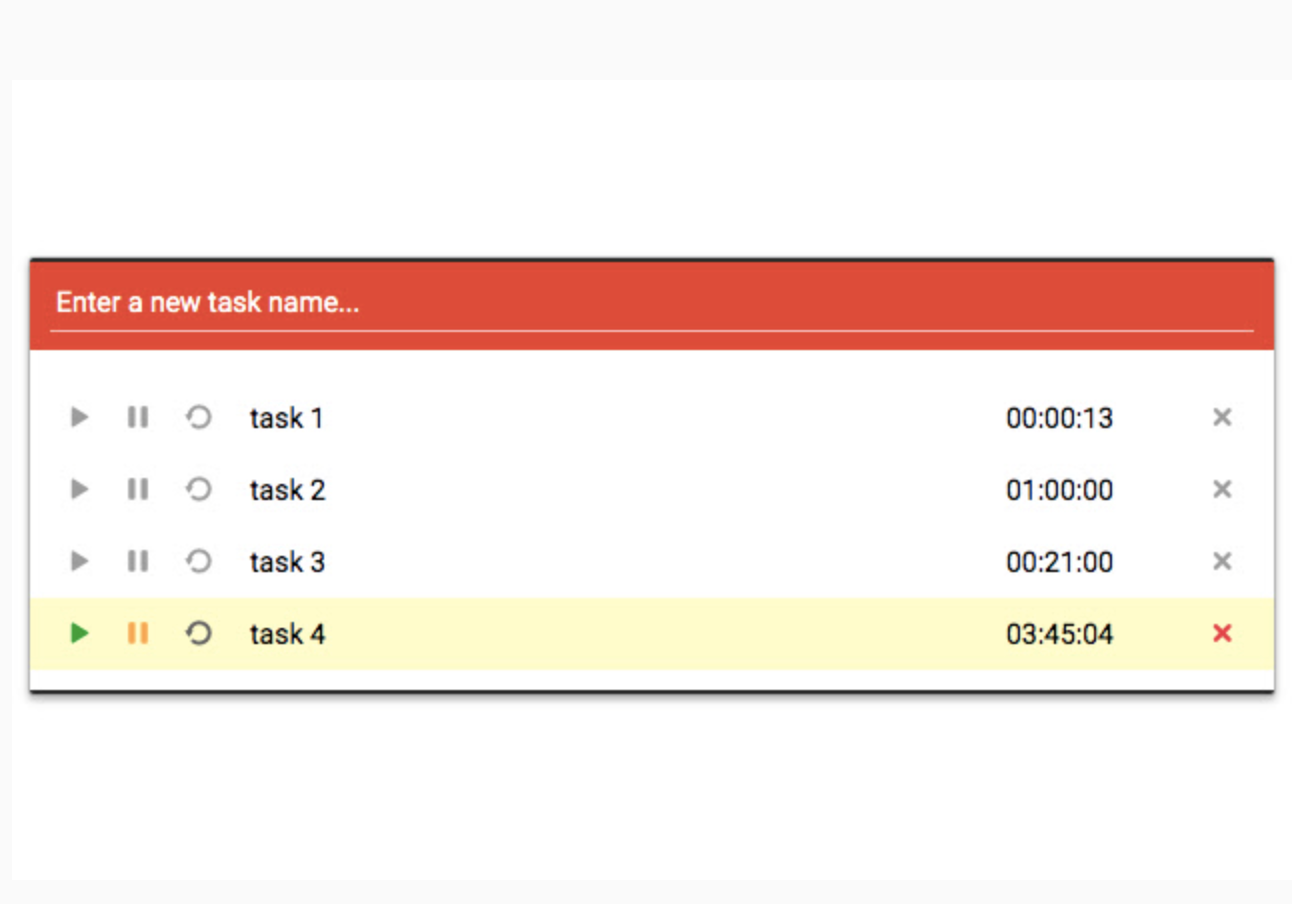Start timing task 3
Viewport: 1292px width, 904px height.
click(x=79, y=561)
